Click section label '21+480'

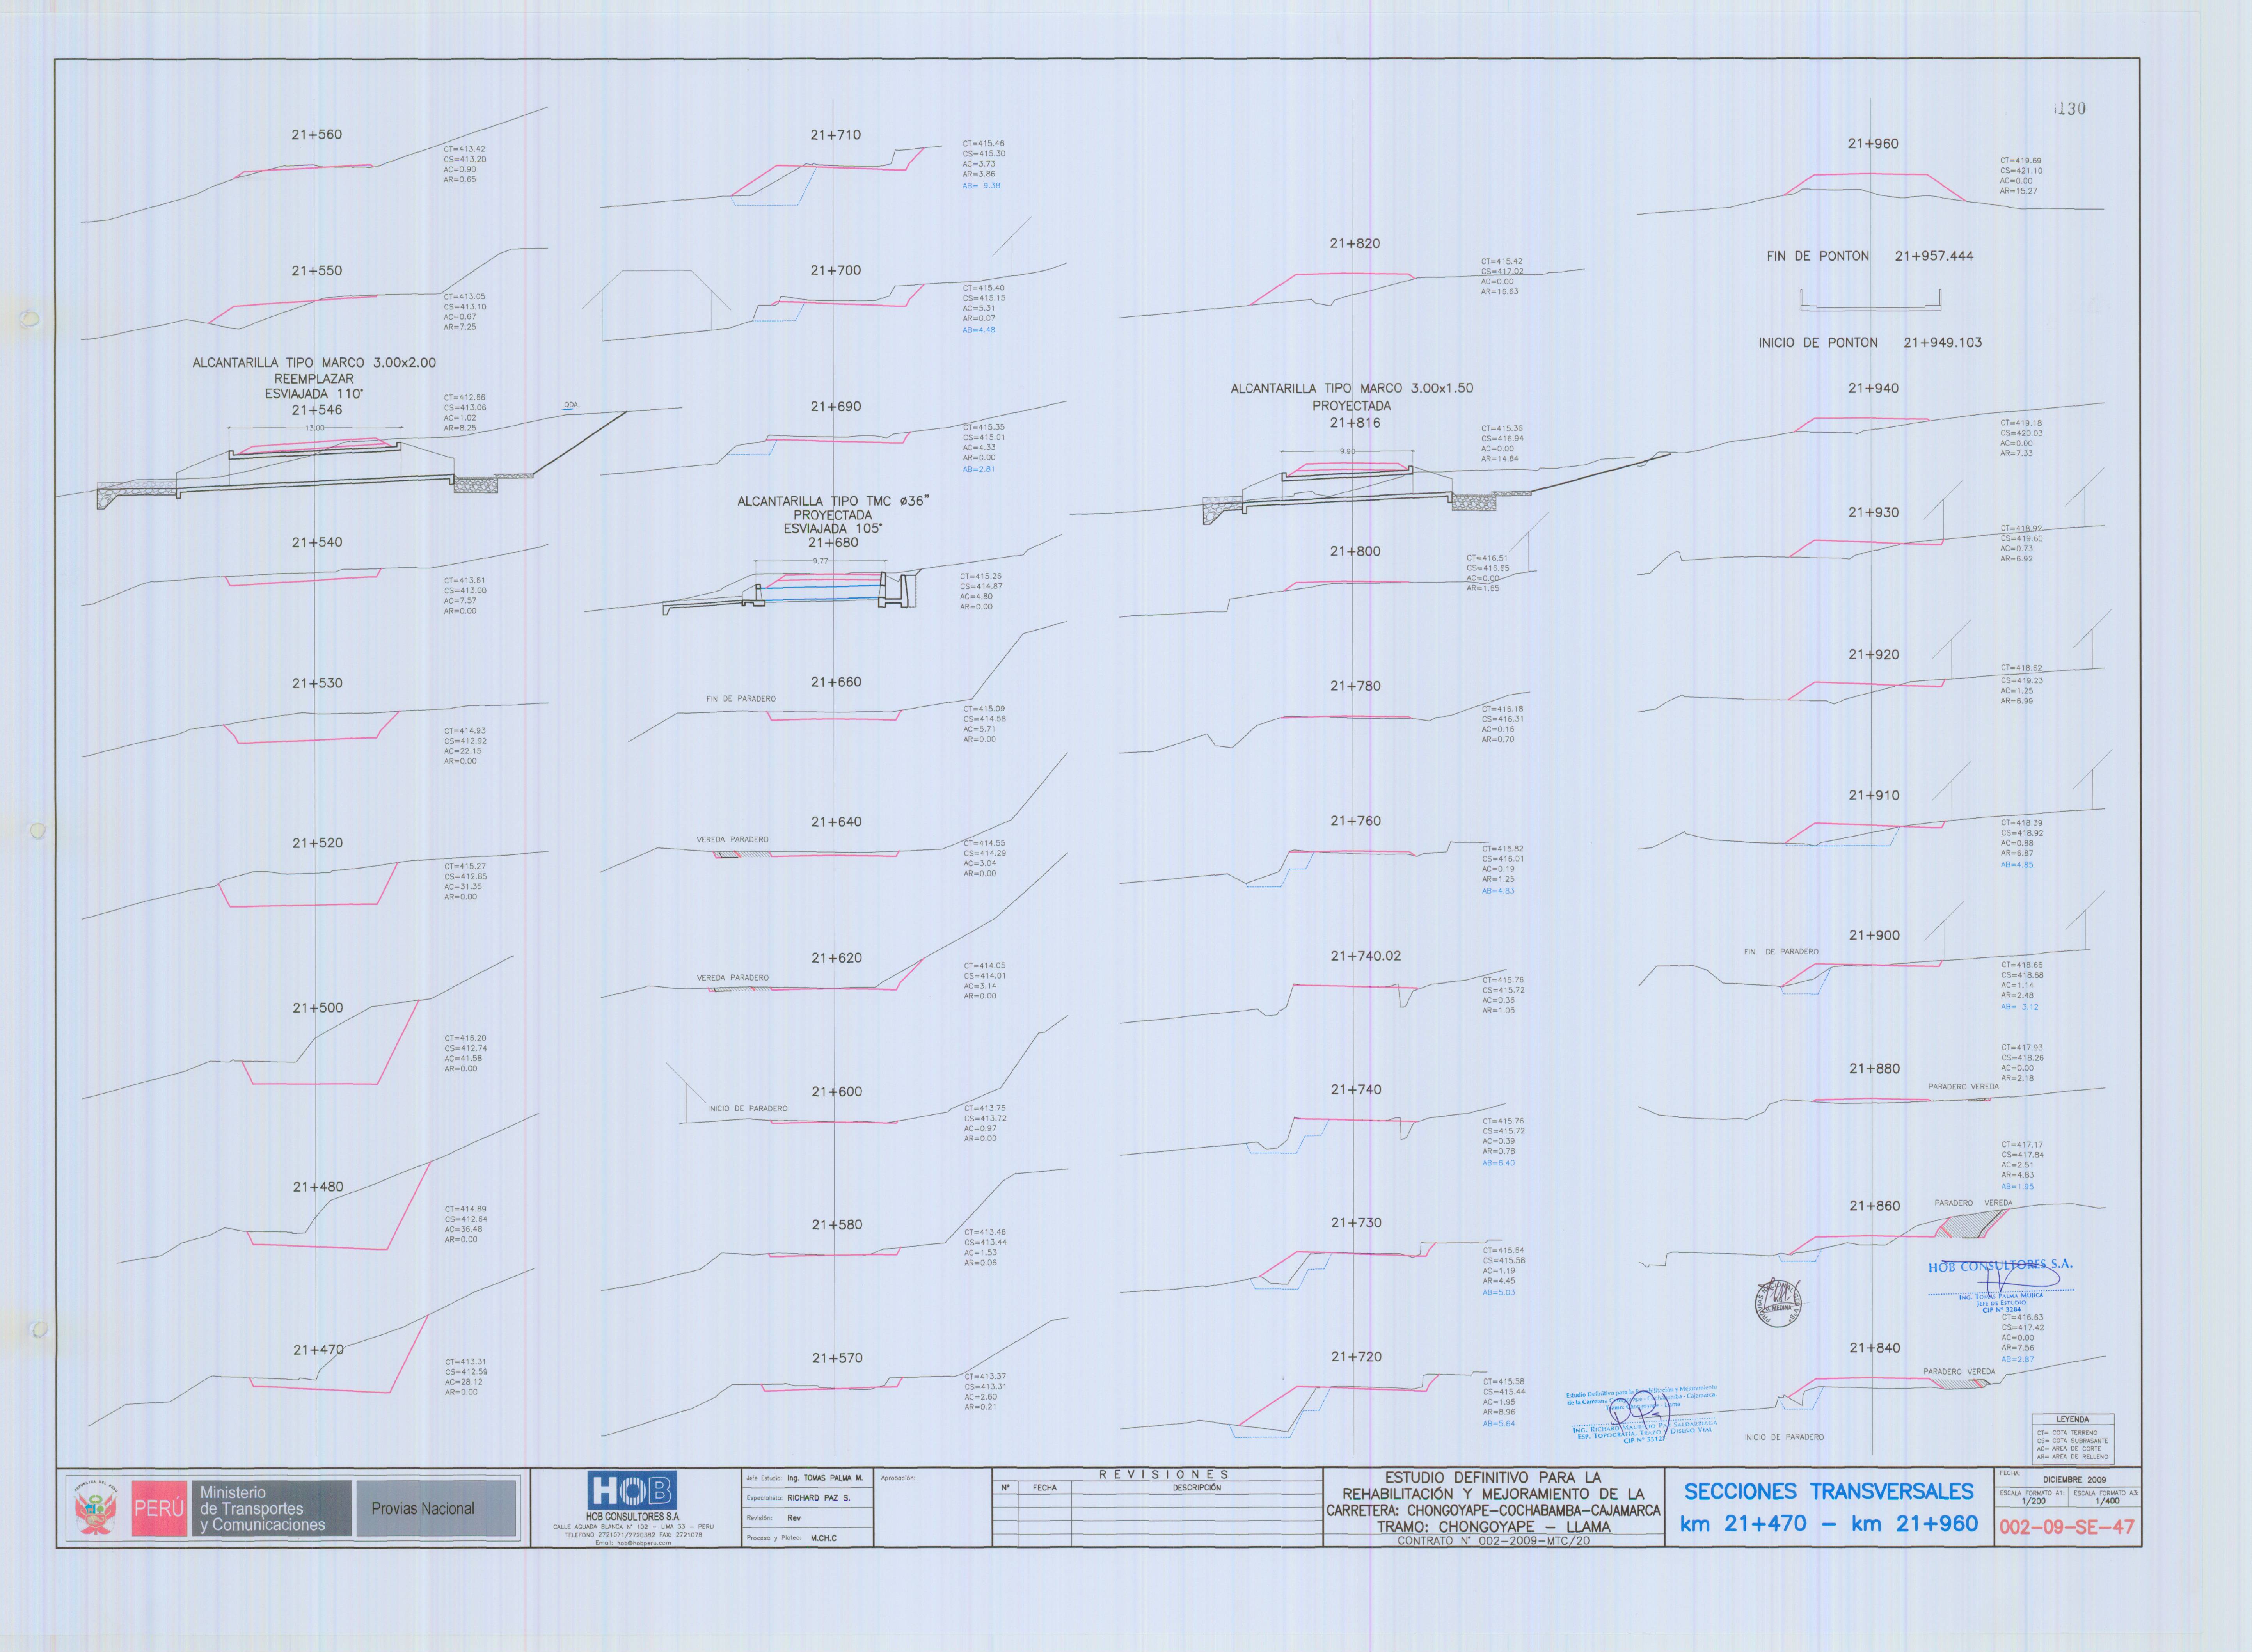coord(318,1187)
